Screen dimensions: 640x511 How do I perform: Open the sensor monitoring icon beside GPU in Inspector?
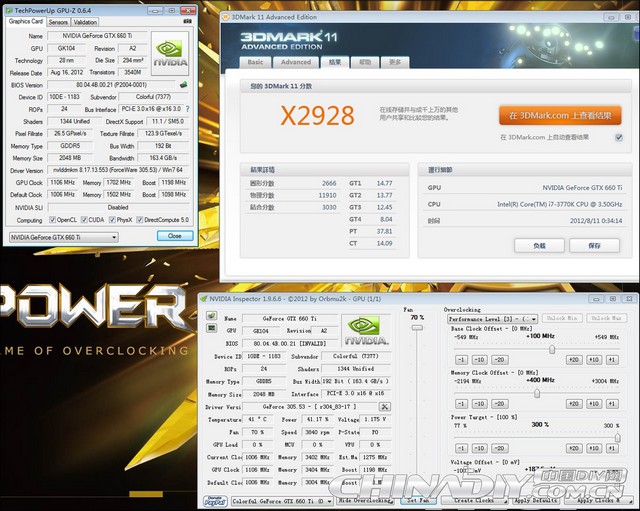coord(211,328)
